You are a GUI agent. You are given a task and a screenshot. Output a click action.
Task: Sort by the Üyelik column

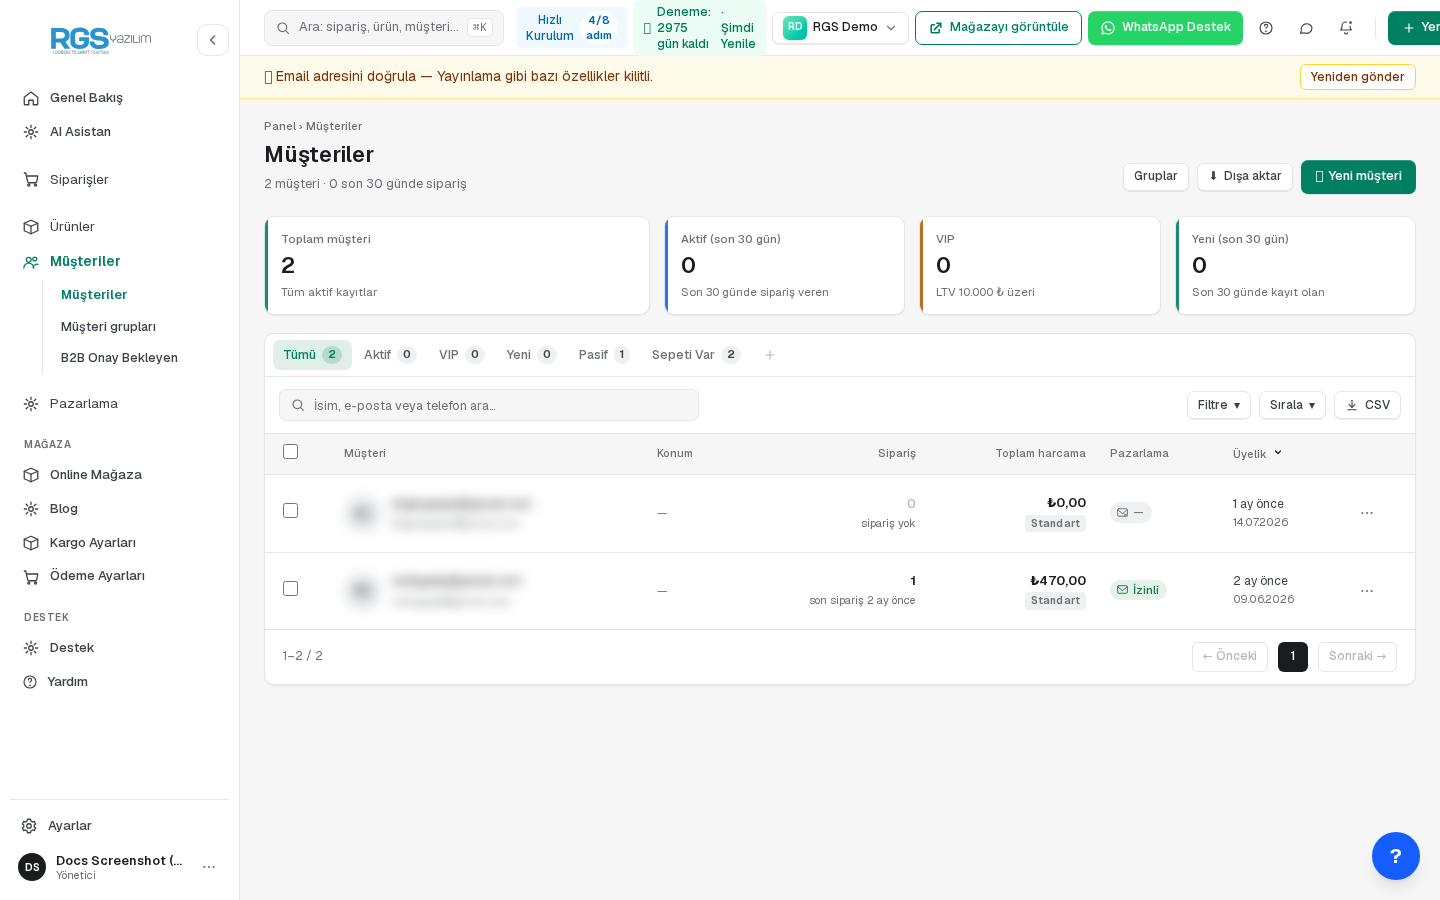[x=1257, y=454]
